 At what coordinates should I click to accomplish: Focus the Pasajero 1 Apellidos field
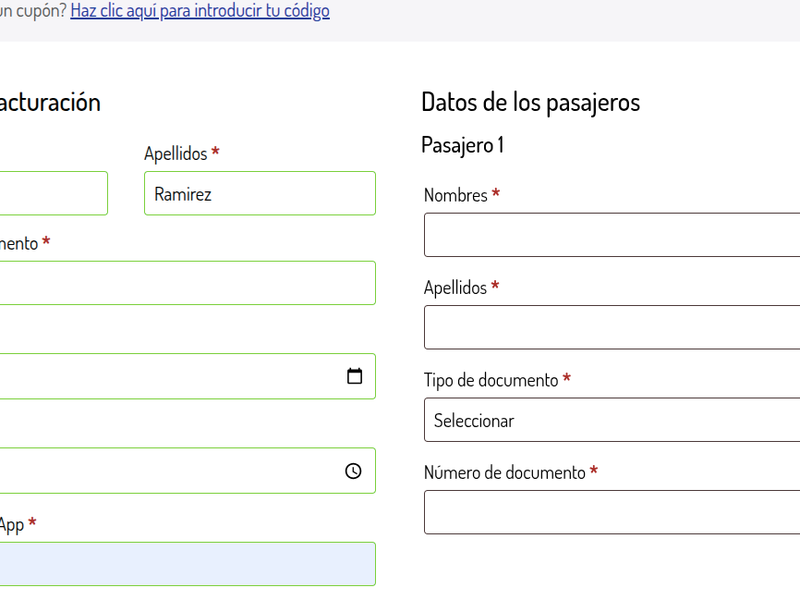610,327
